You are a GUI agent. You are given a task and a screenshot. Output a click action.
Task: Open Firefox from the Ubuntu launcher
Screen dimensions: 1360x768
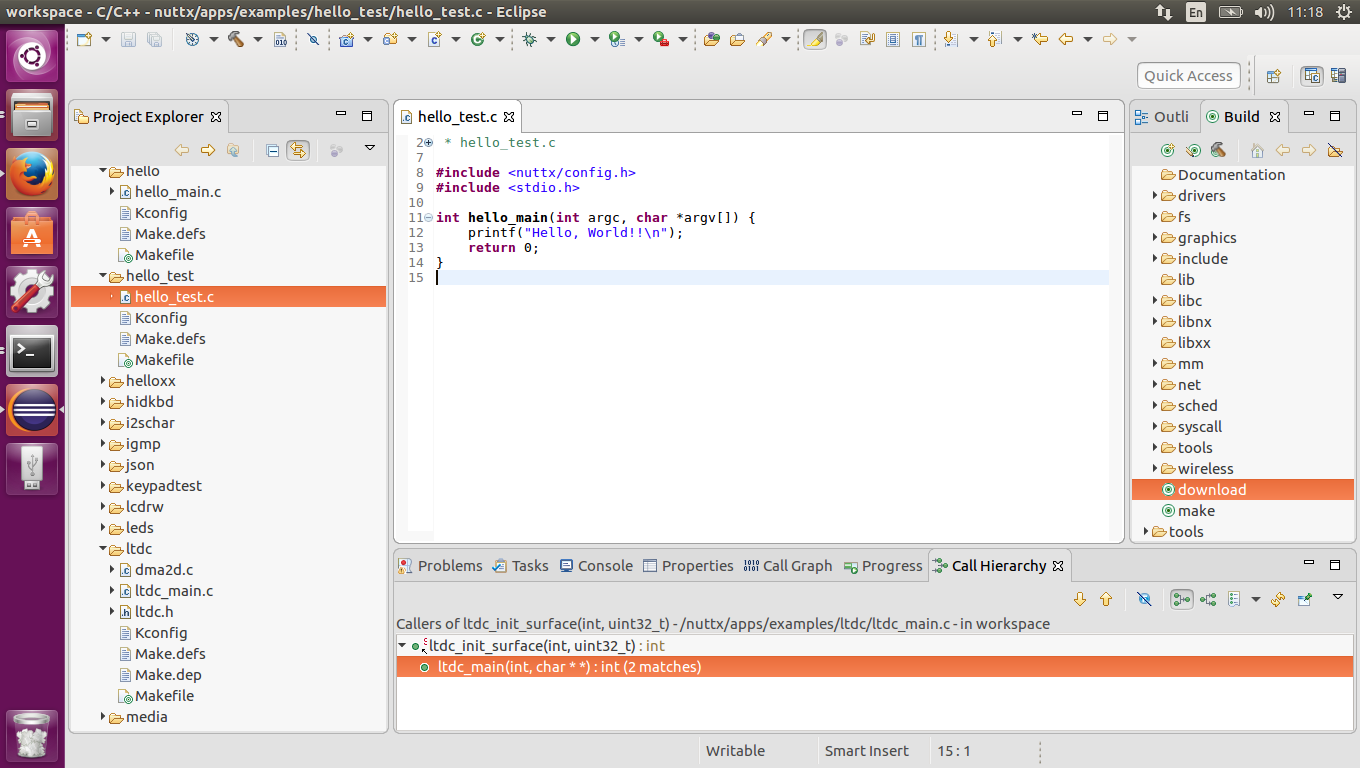tap(32, 175)
